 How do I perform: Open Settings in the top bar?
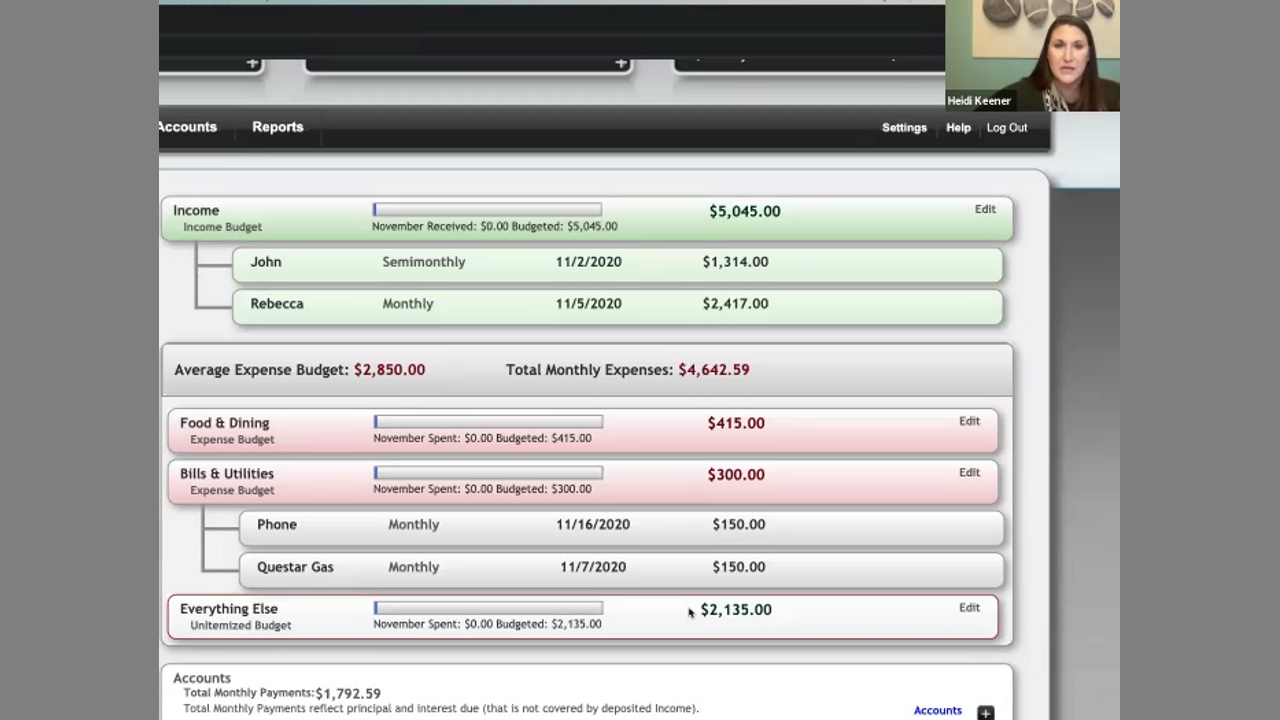904,128
